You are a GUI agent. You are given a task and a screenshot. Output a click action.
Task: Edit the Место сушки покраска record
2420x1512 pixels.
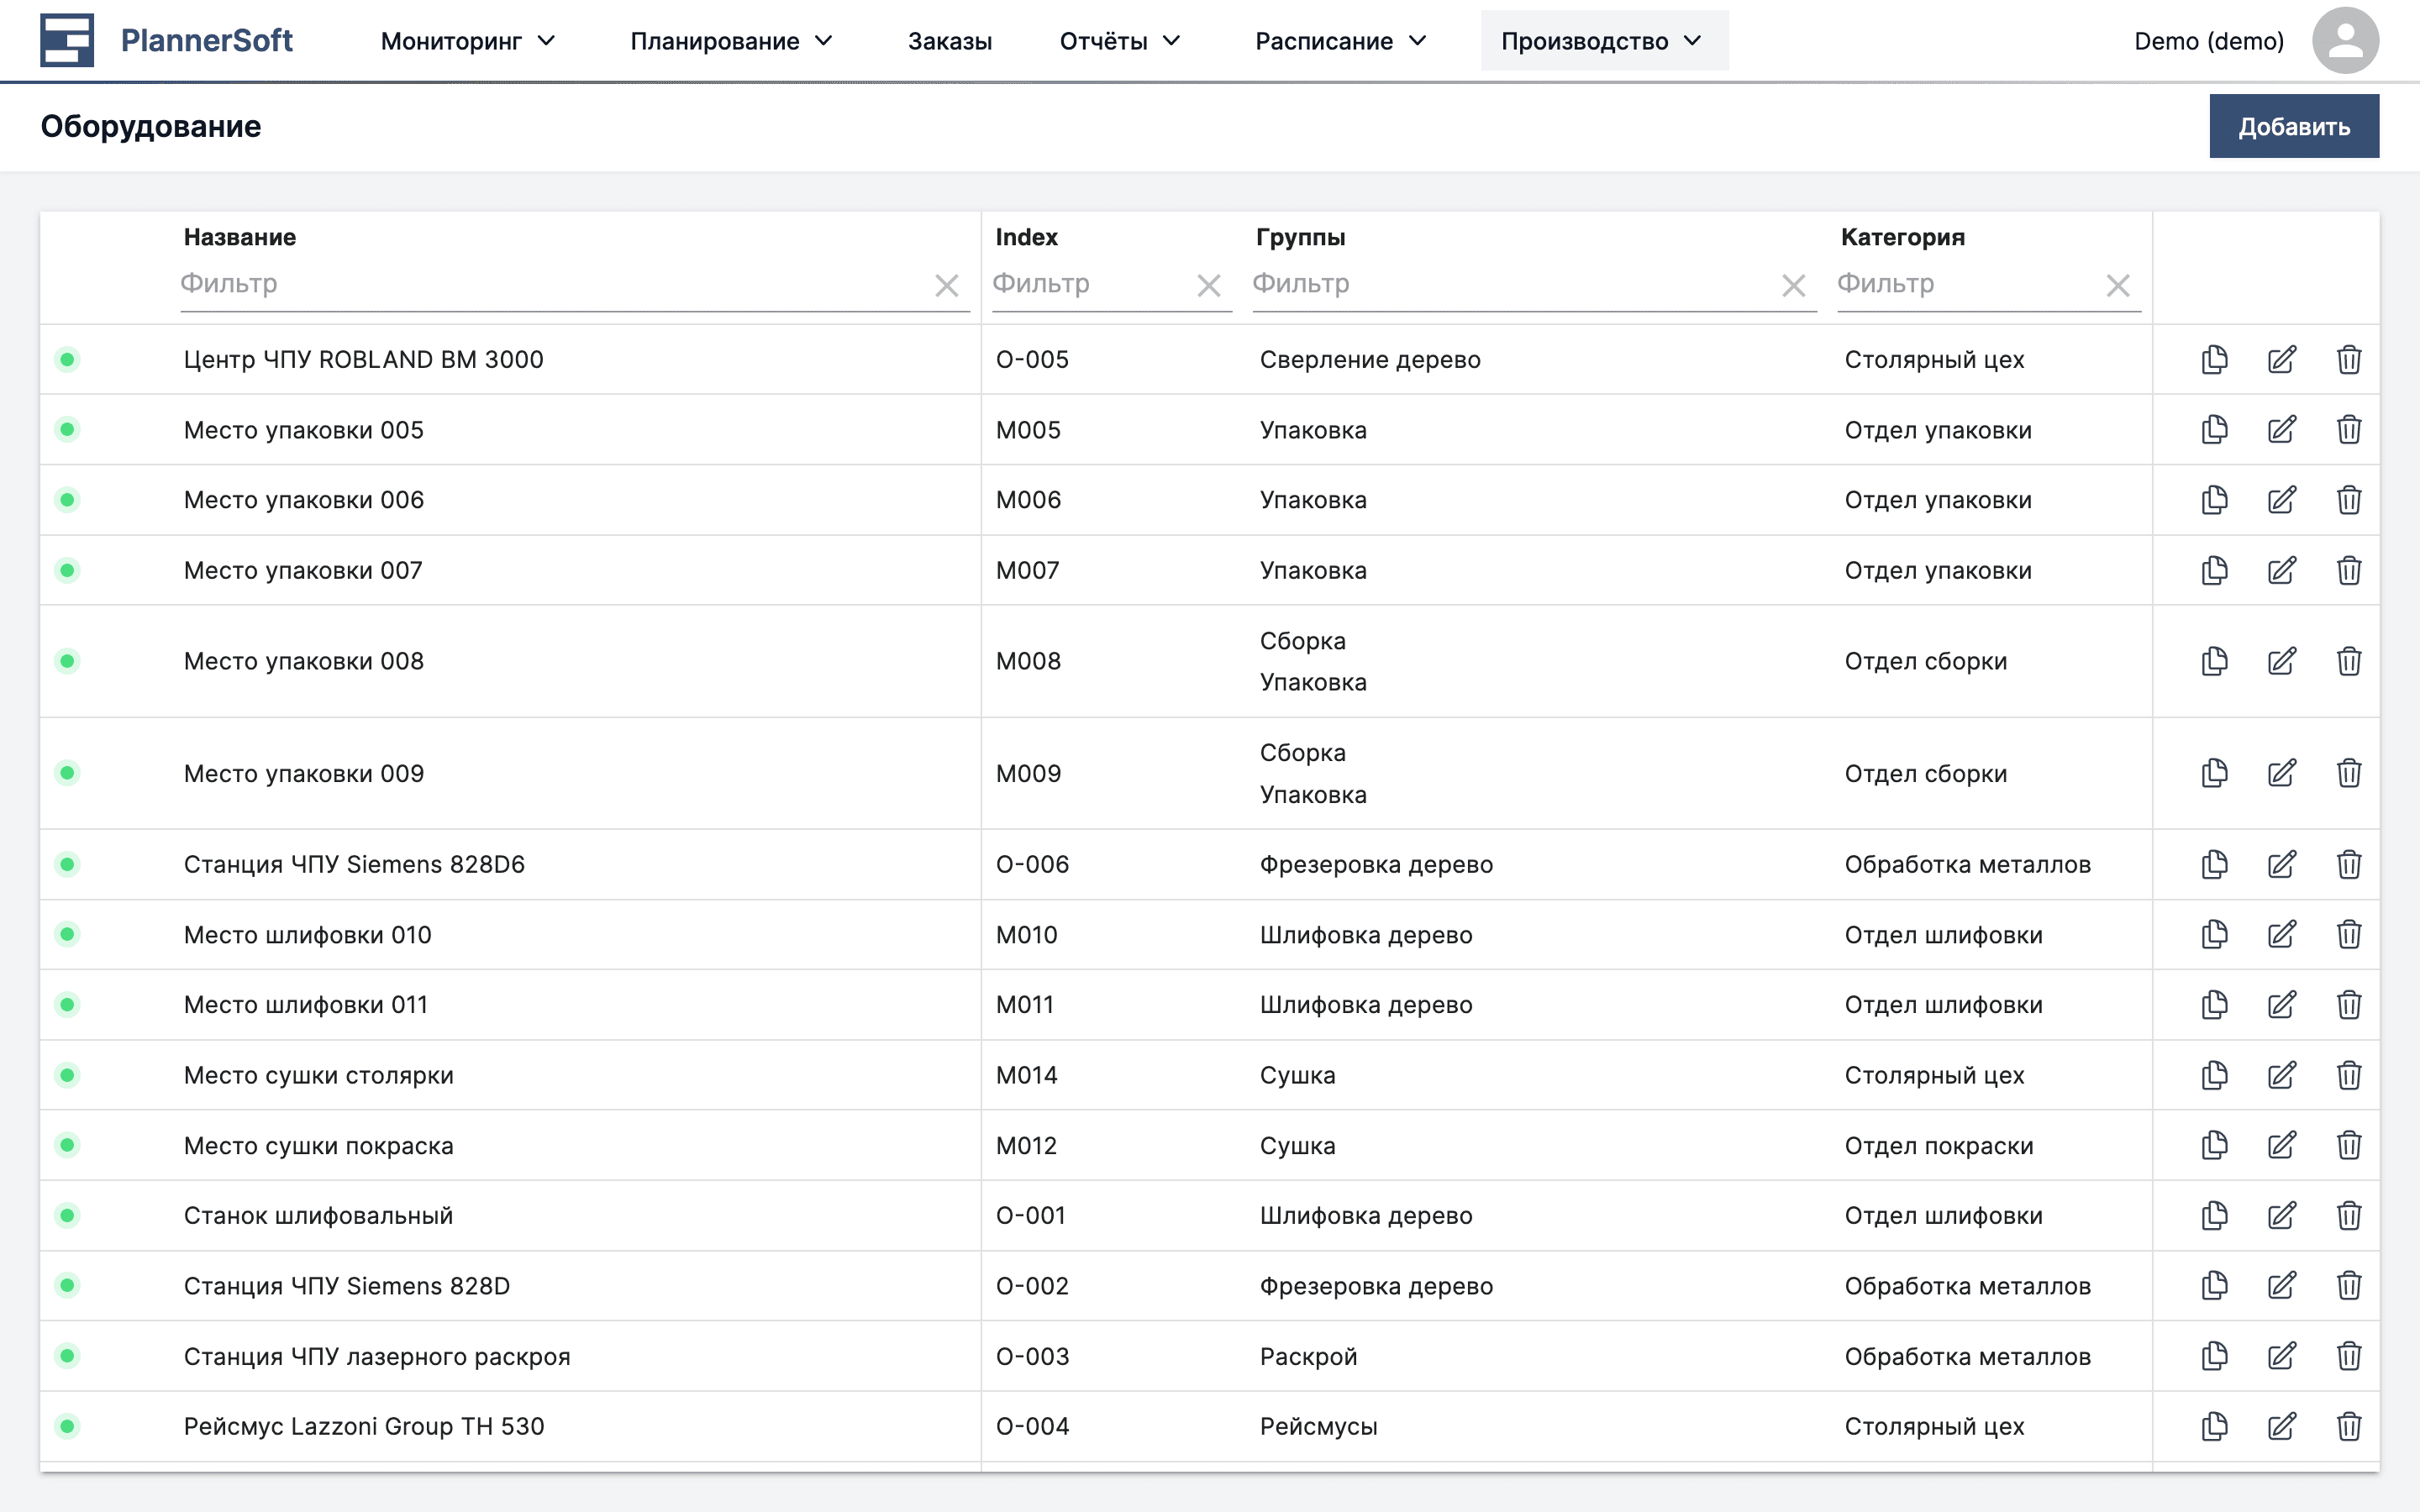click(2283, 1145)
